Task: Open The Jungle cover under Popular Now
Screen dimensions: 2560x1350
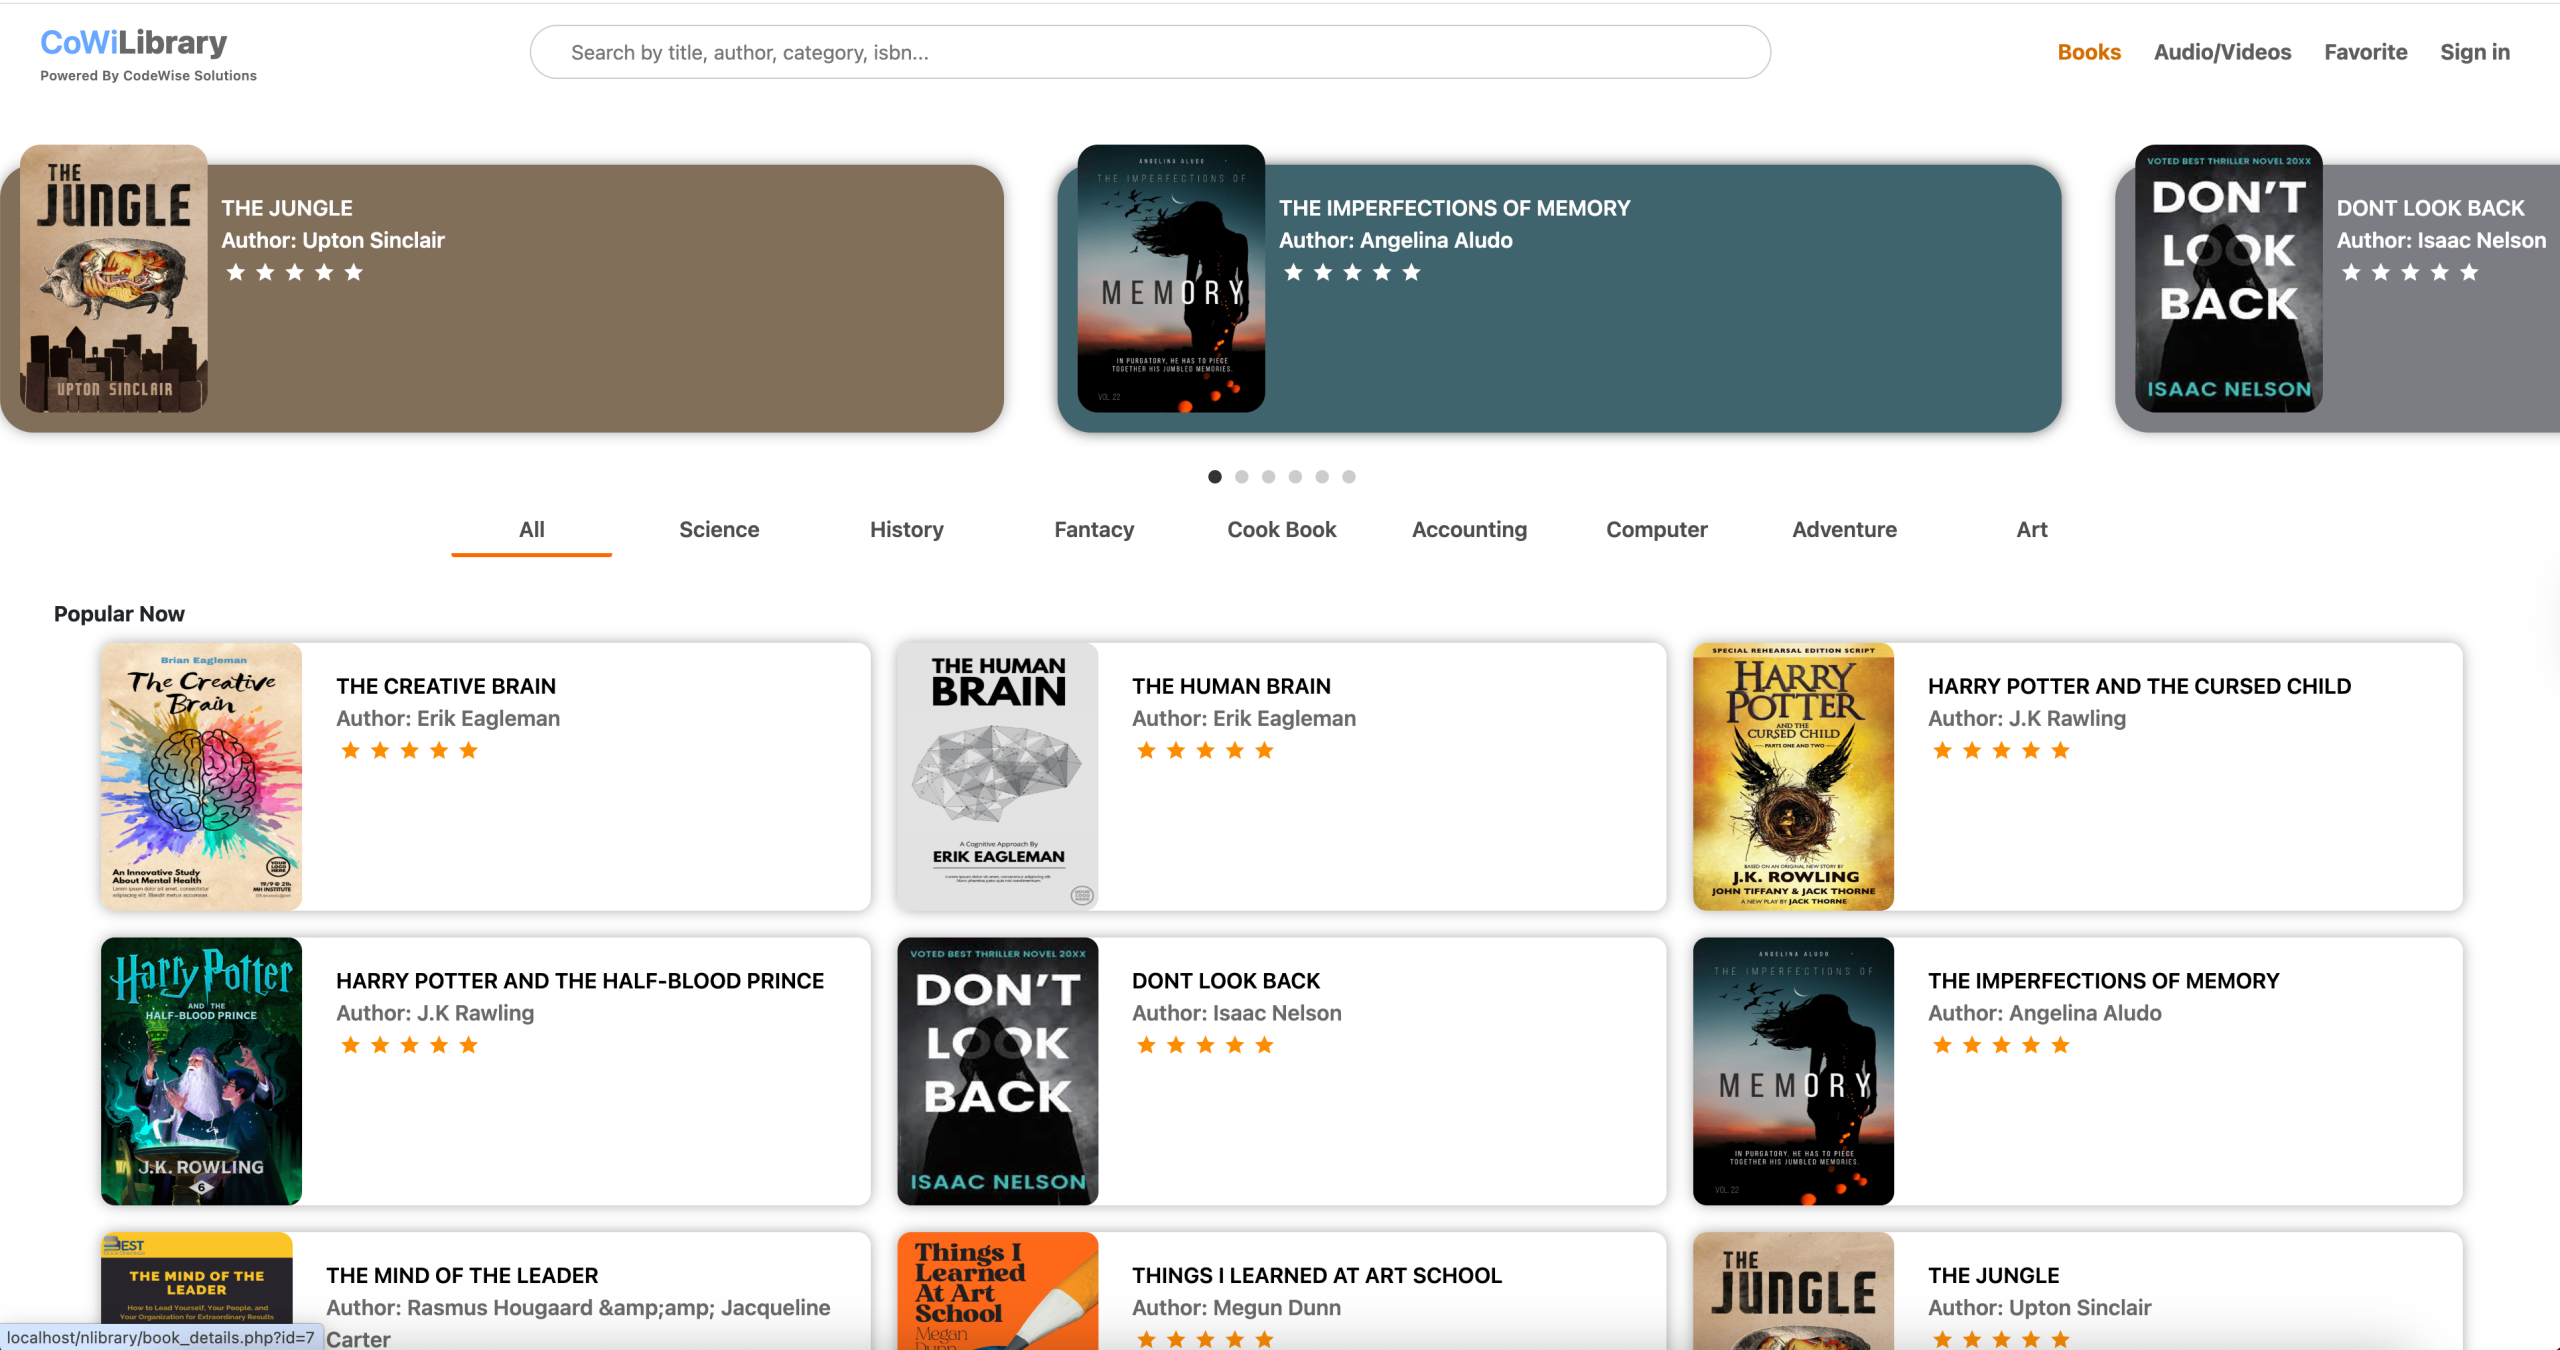Action: pyautogui.click(x=1793, y=1290)
